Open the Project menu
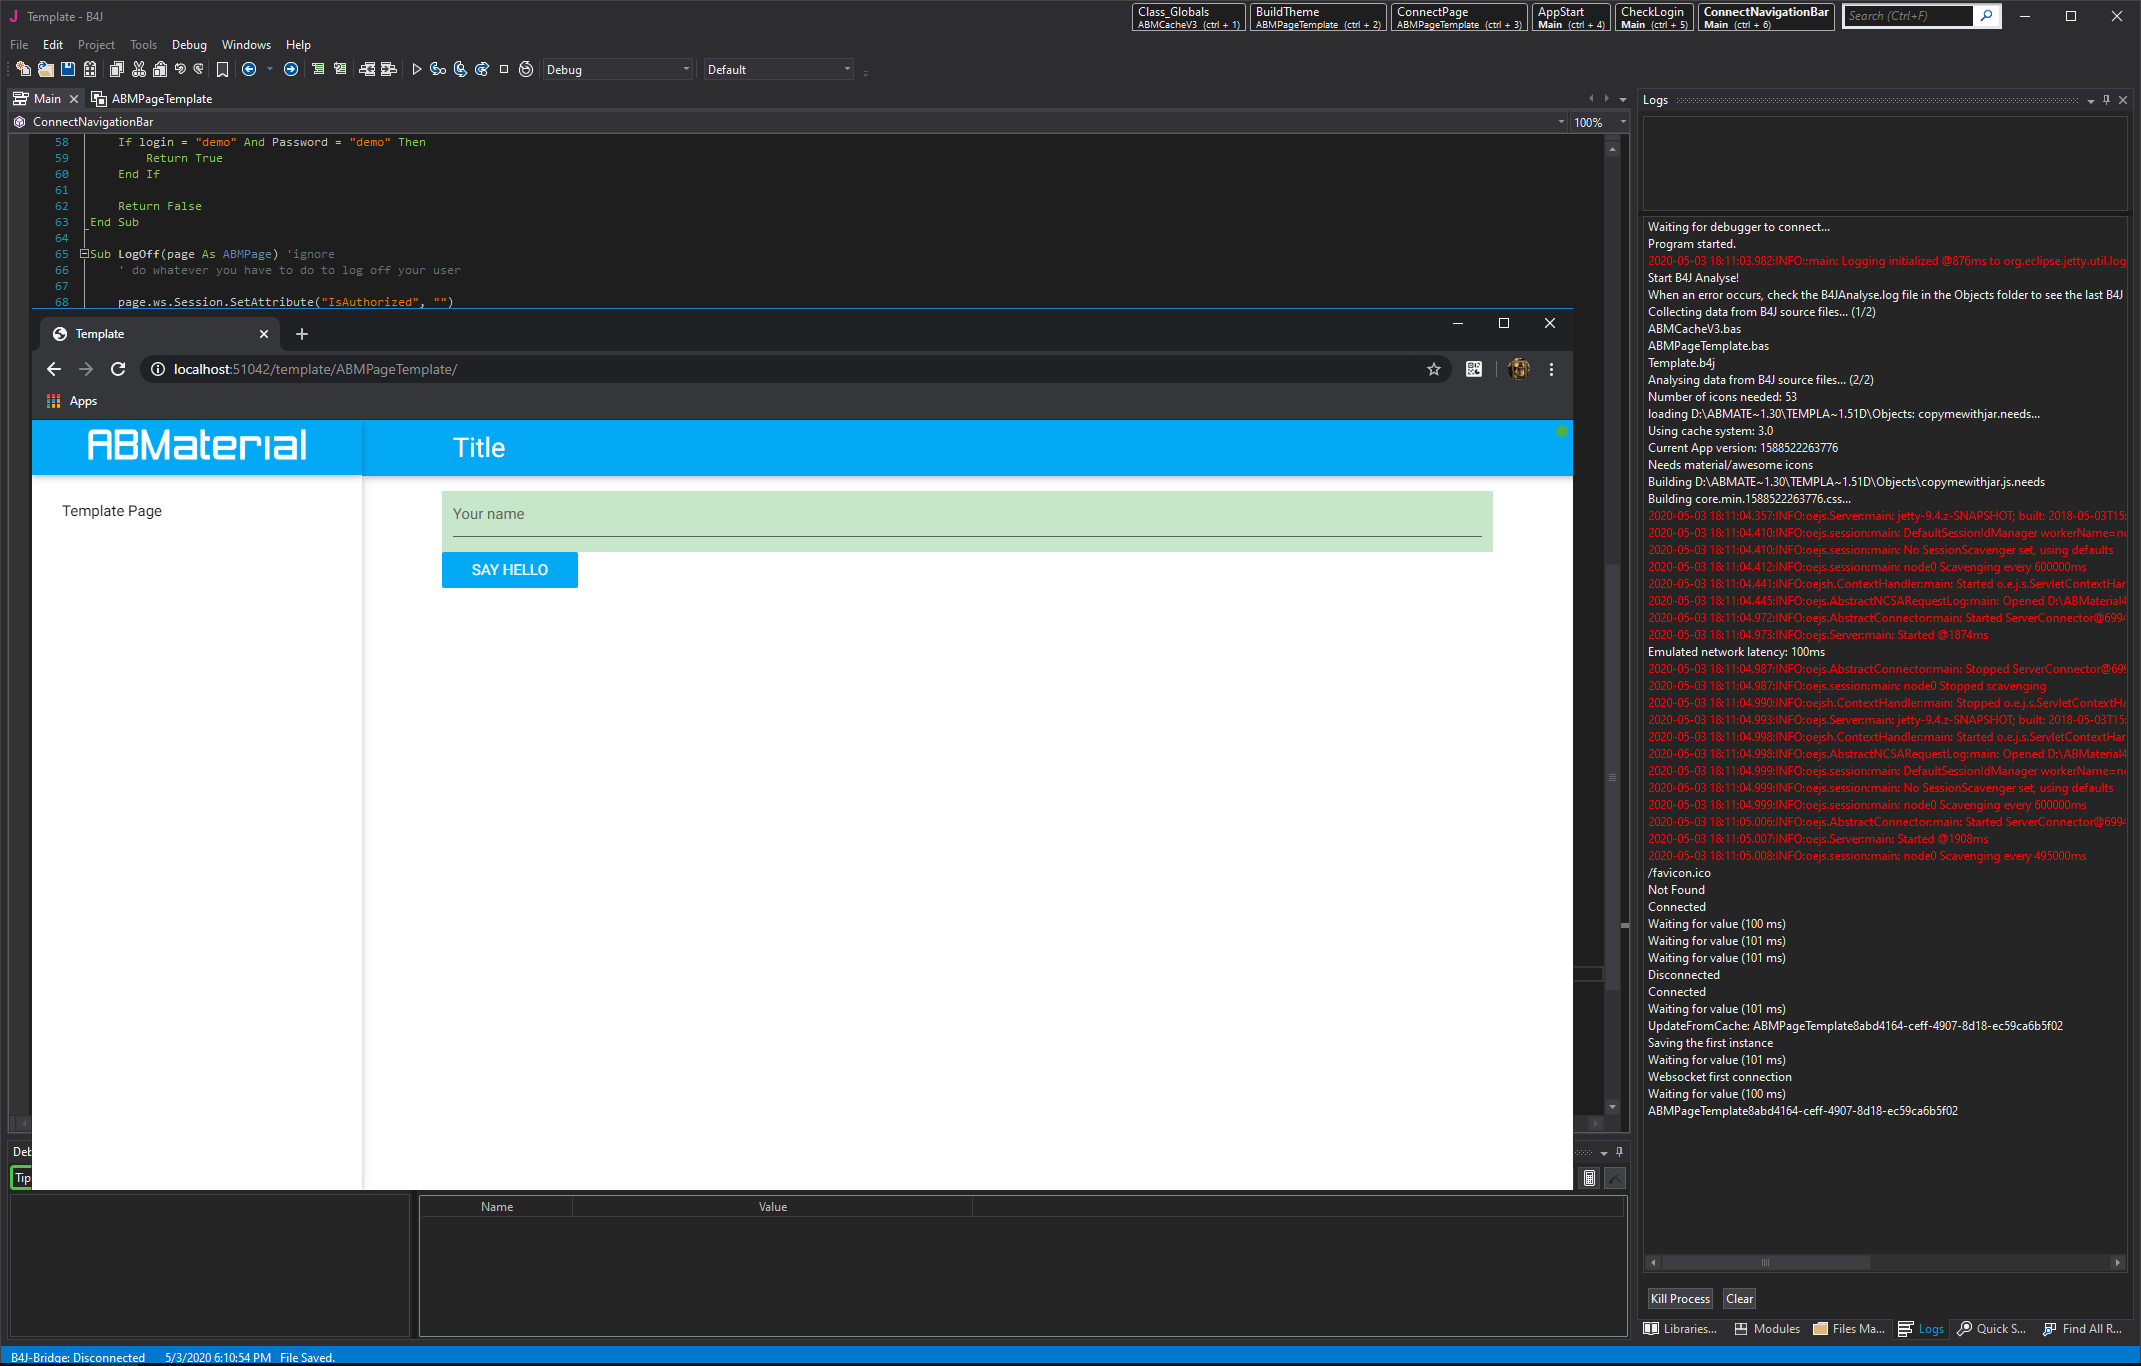 click(x=96, y=45)
